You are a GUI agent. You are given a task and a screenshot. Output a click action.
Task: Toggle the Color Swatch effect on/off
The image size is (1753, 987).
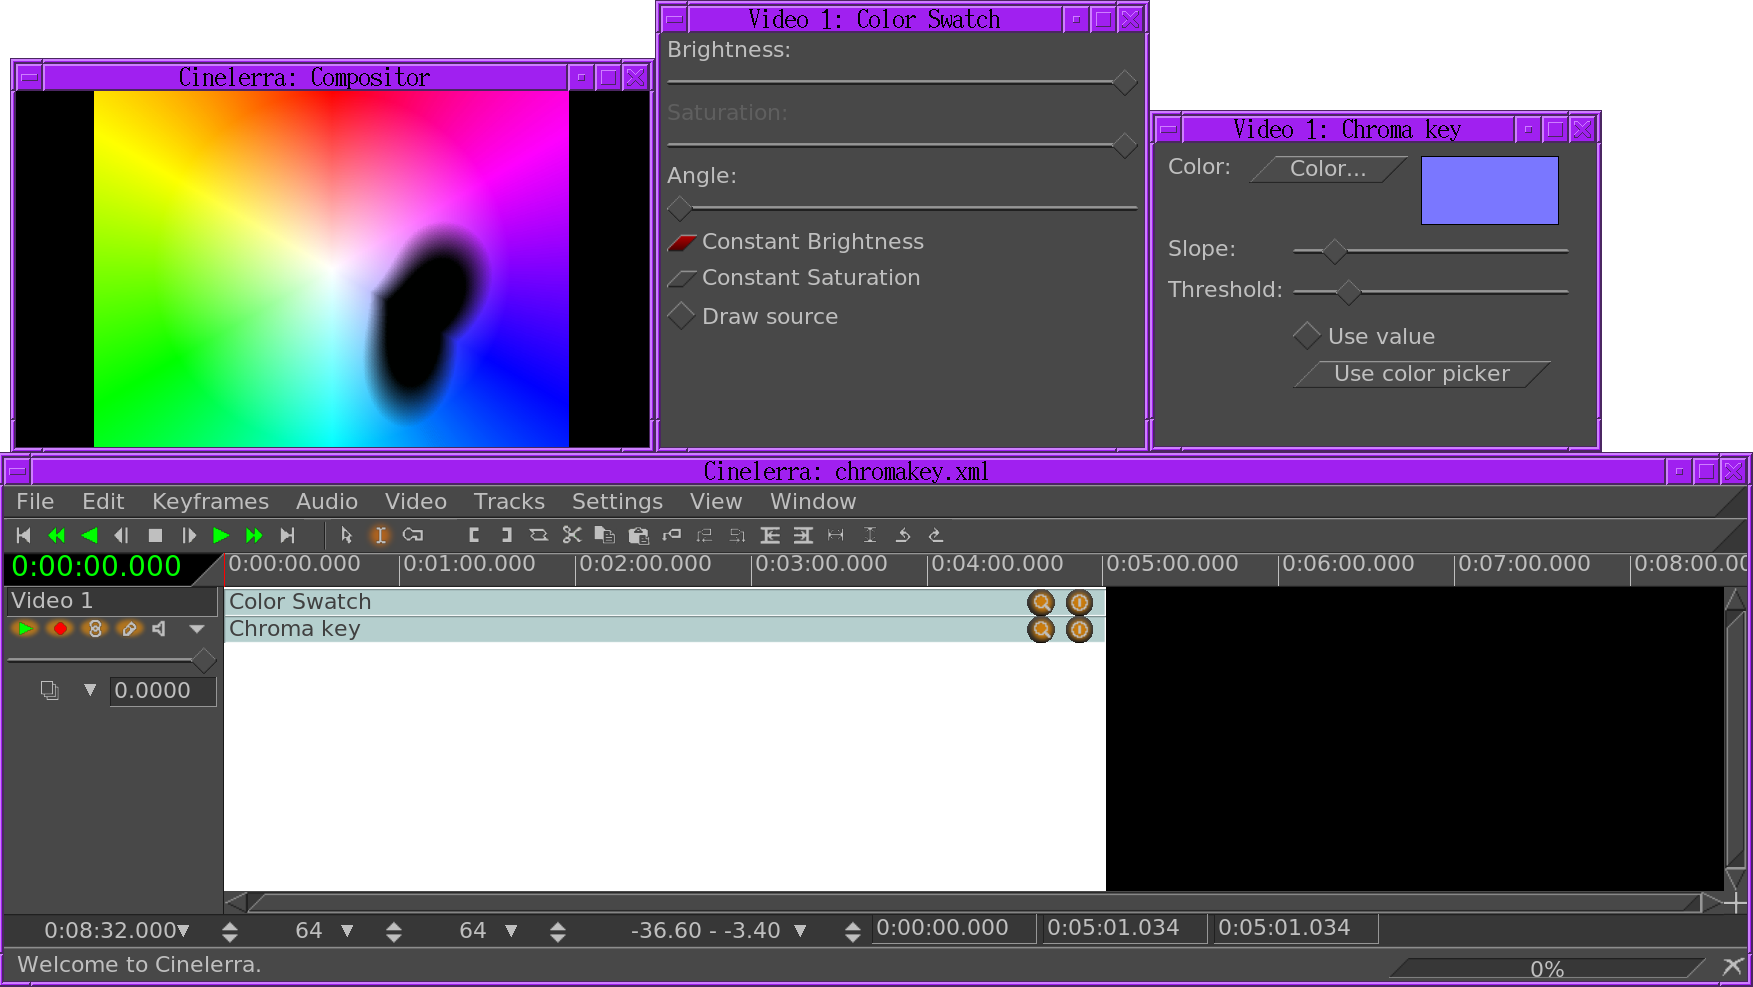(x=1079, y=602)
